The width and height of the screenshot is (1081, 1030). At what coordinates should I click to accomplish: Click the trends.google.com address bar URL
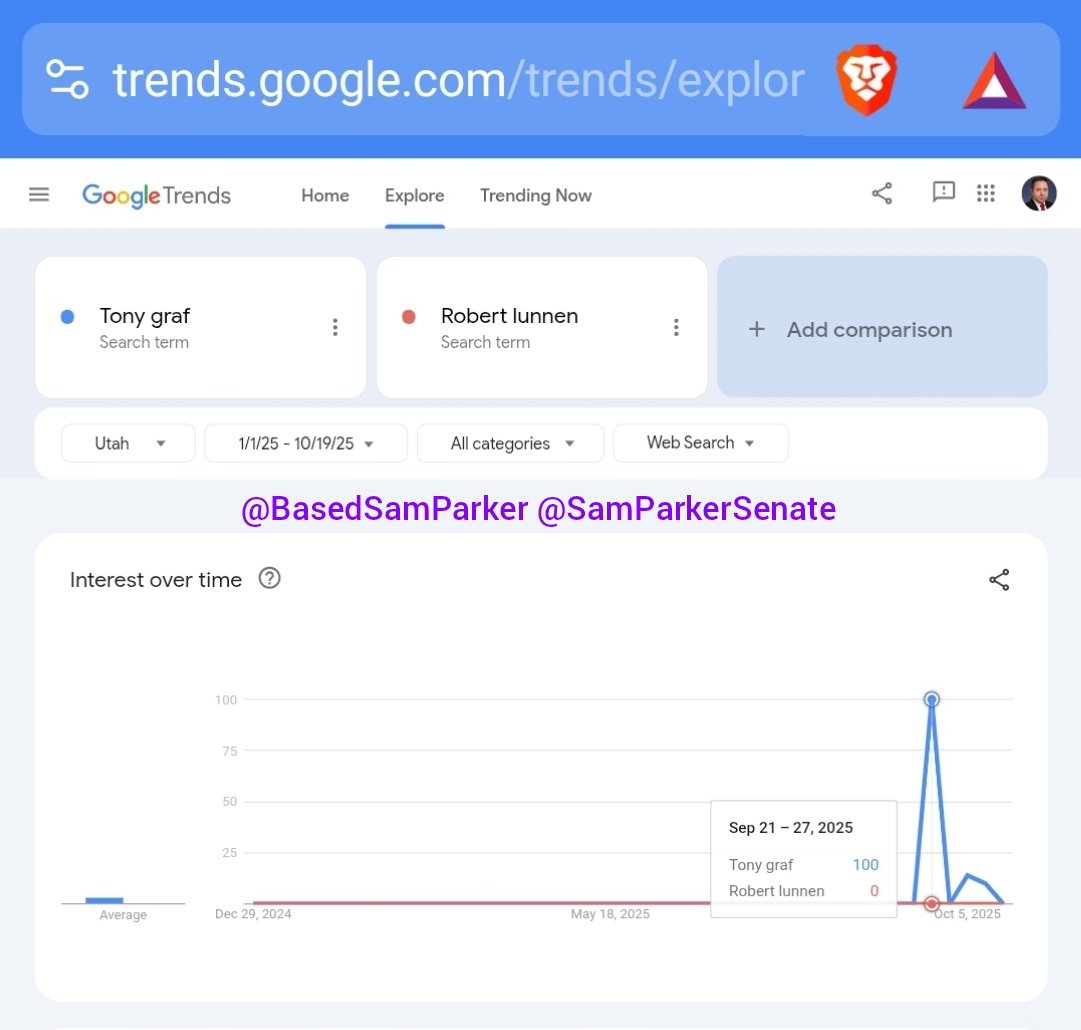pyautogui.click(x=458, y=80)
